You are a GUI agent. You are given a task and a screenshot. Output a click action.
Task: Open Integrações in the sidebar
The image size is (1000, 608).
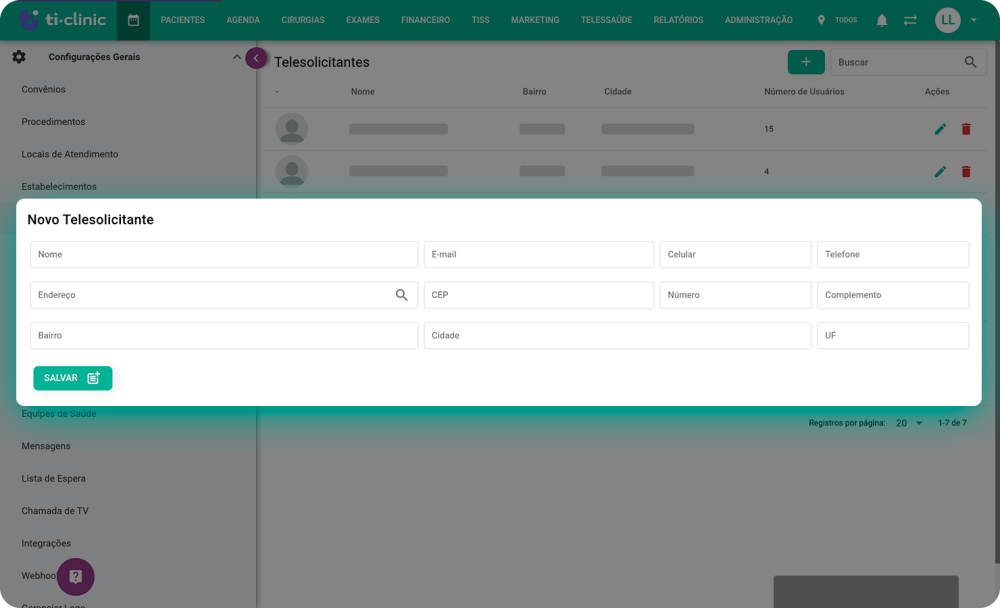coord(46,544)
